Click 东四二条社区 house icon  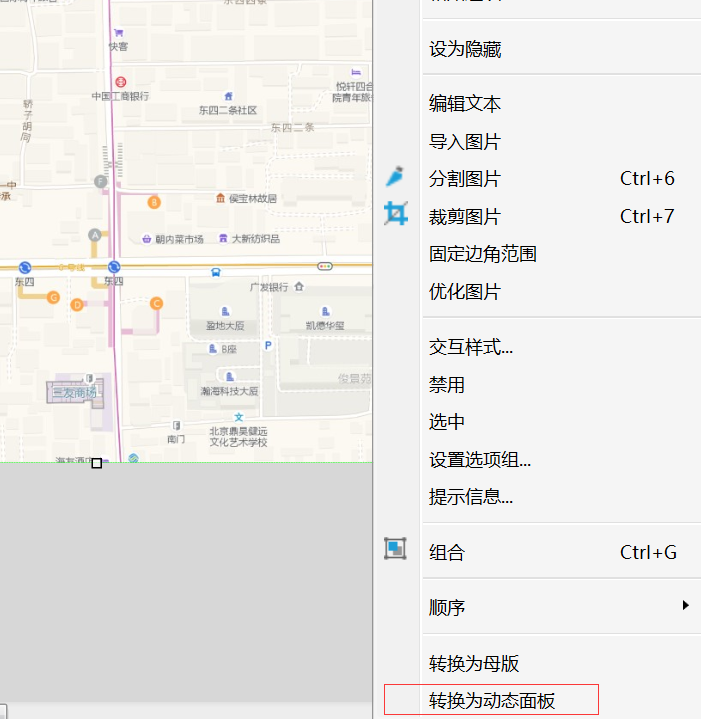(x=228, y=96)
